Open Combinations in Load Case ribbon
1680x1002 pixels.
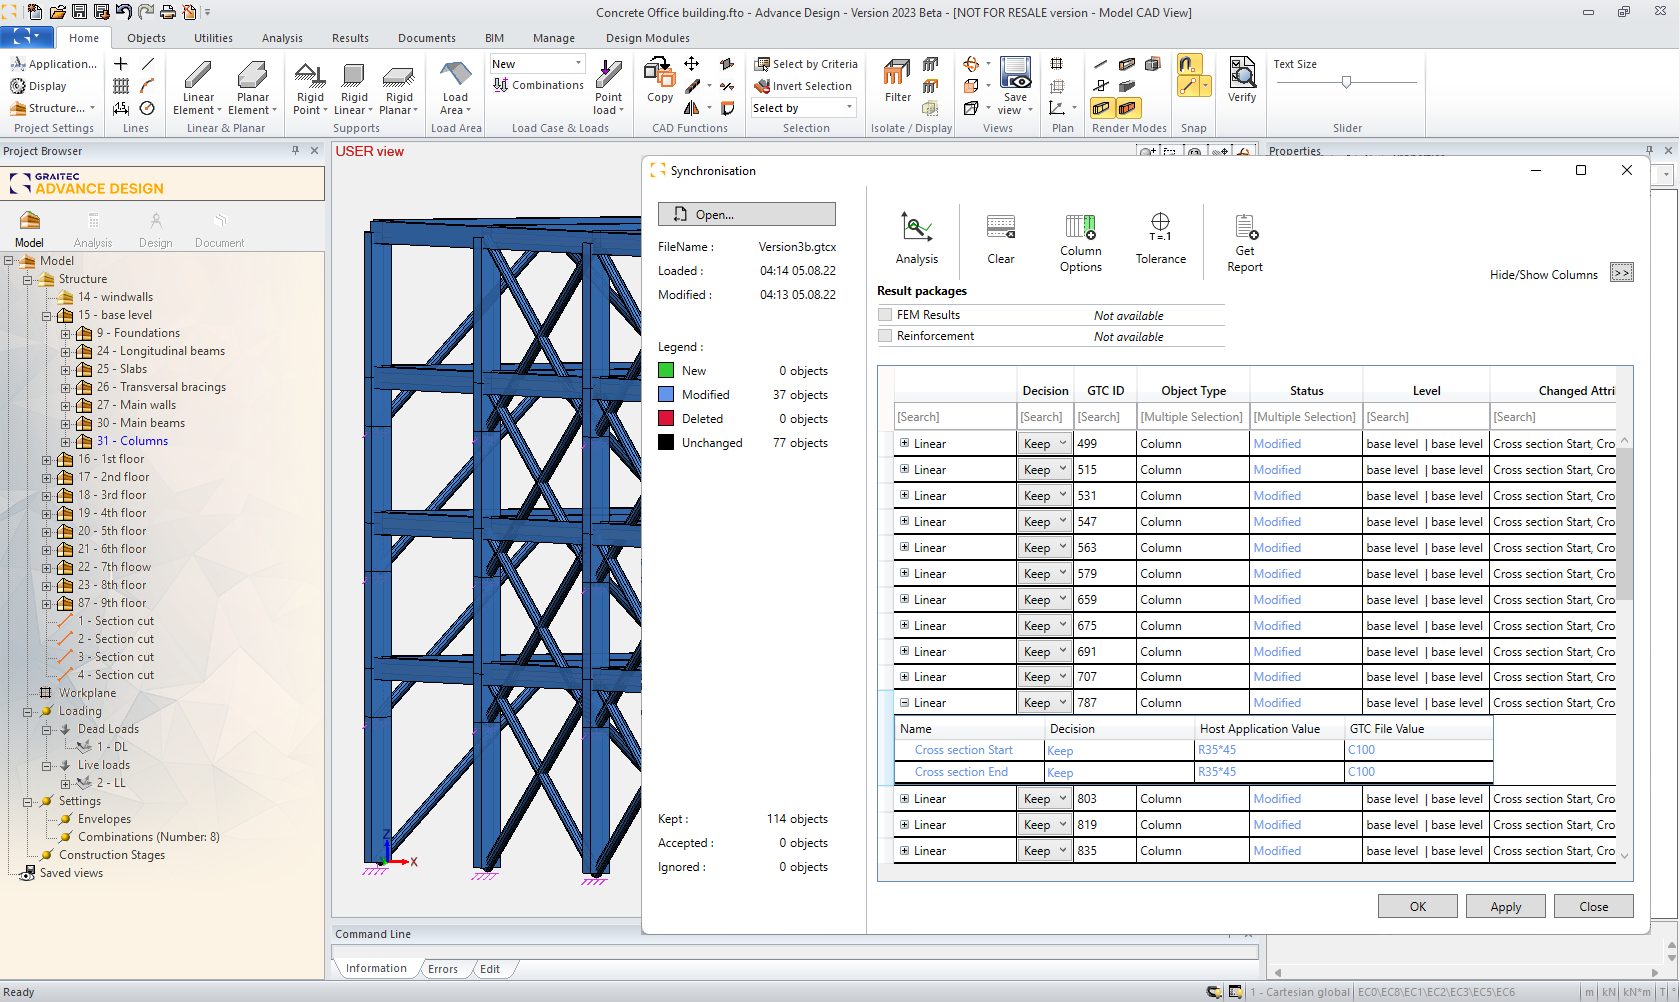[x=538, y=85]
